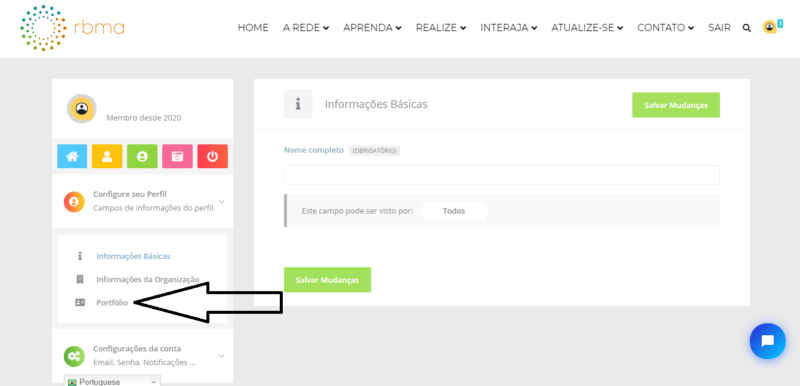Click the blue home shortcut button
The height and width of the screenshot is (386, 800).
(x=72, y=157)
